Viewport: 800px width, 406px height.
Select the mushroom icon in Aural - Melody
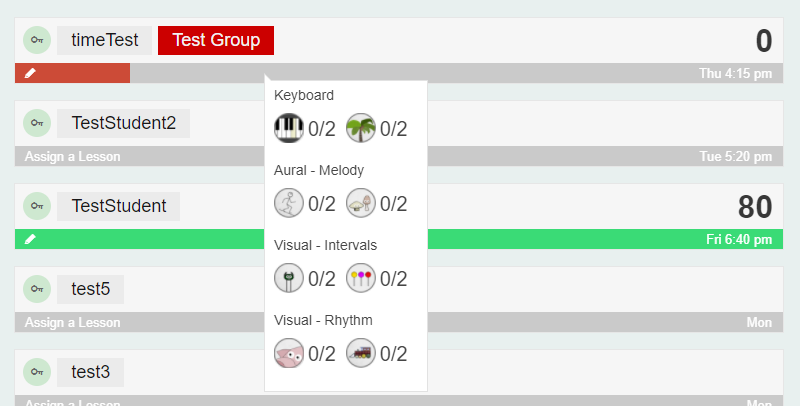pos(361,204)
